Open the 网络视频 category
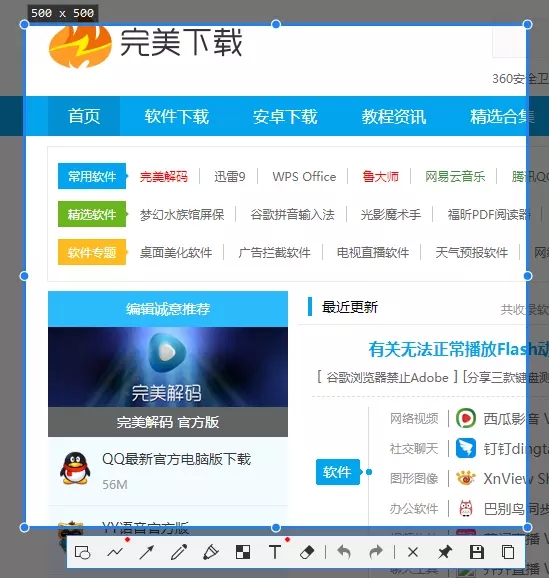 [x=414, y=419]
